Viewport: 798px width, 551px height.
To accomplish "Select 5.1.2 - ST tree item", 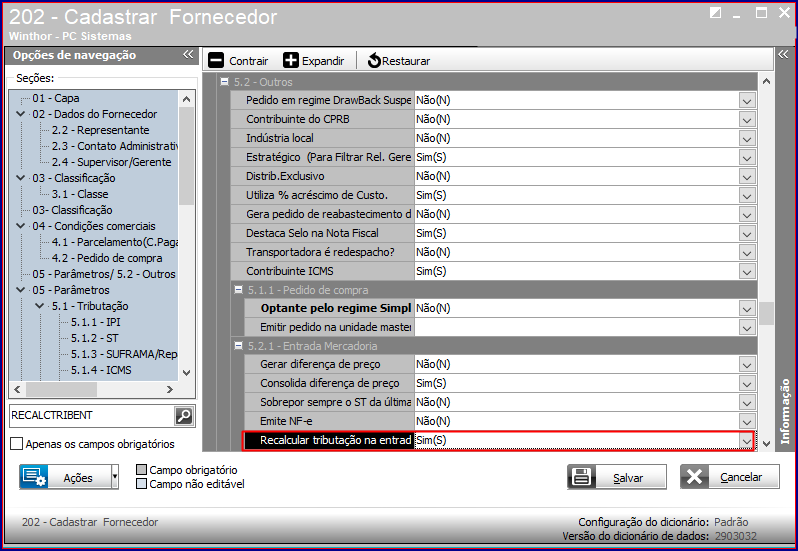I will click(x=95, y=338).
